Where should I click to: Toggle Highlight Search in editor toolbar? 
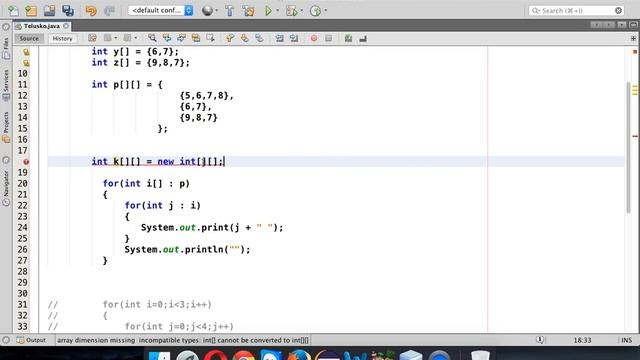(196, 38)
